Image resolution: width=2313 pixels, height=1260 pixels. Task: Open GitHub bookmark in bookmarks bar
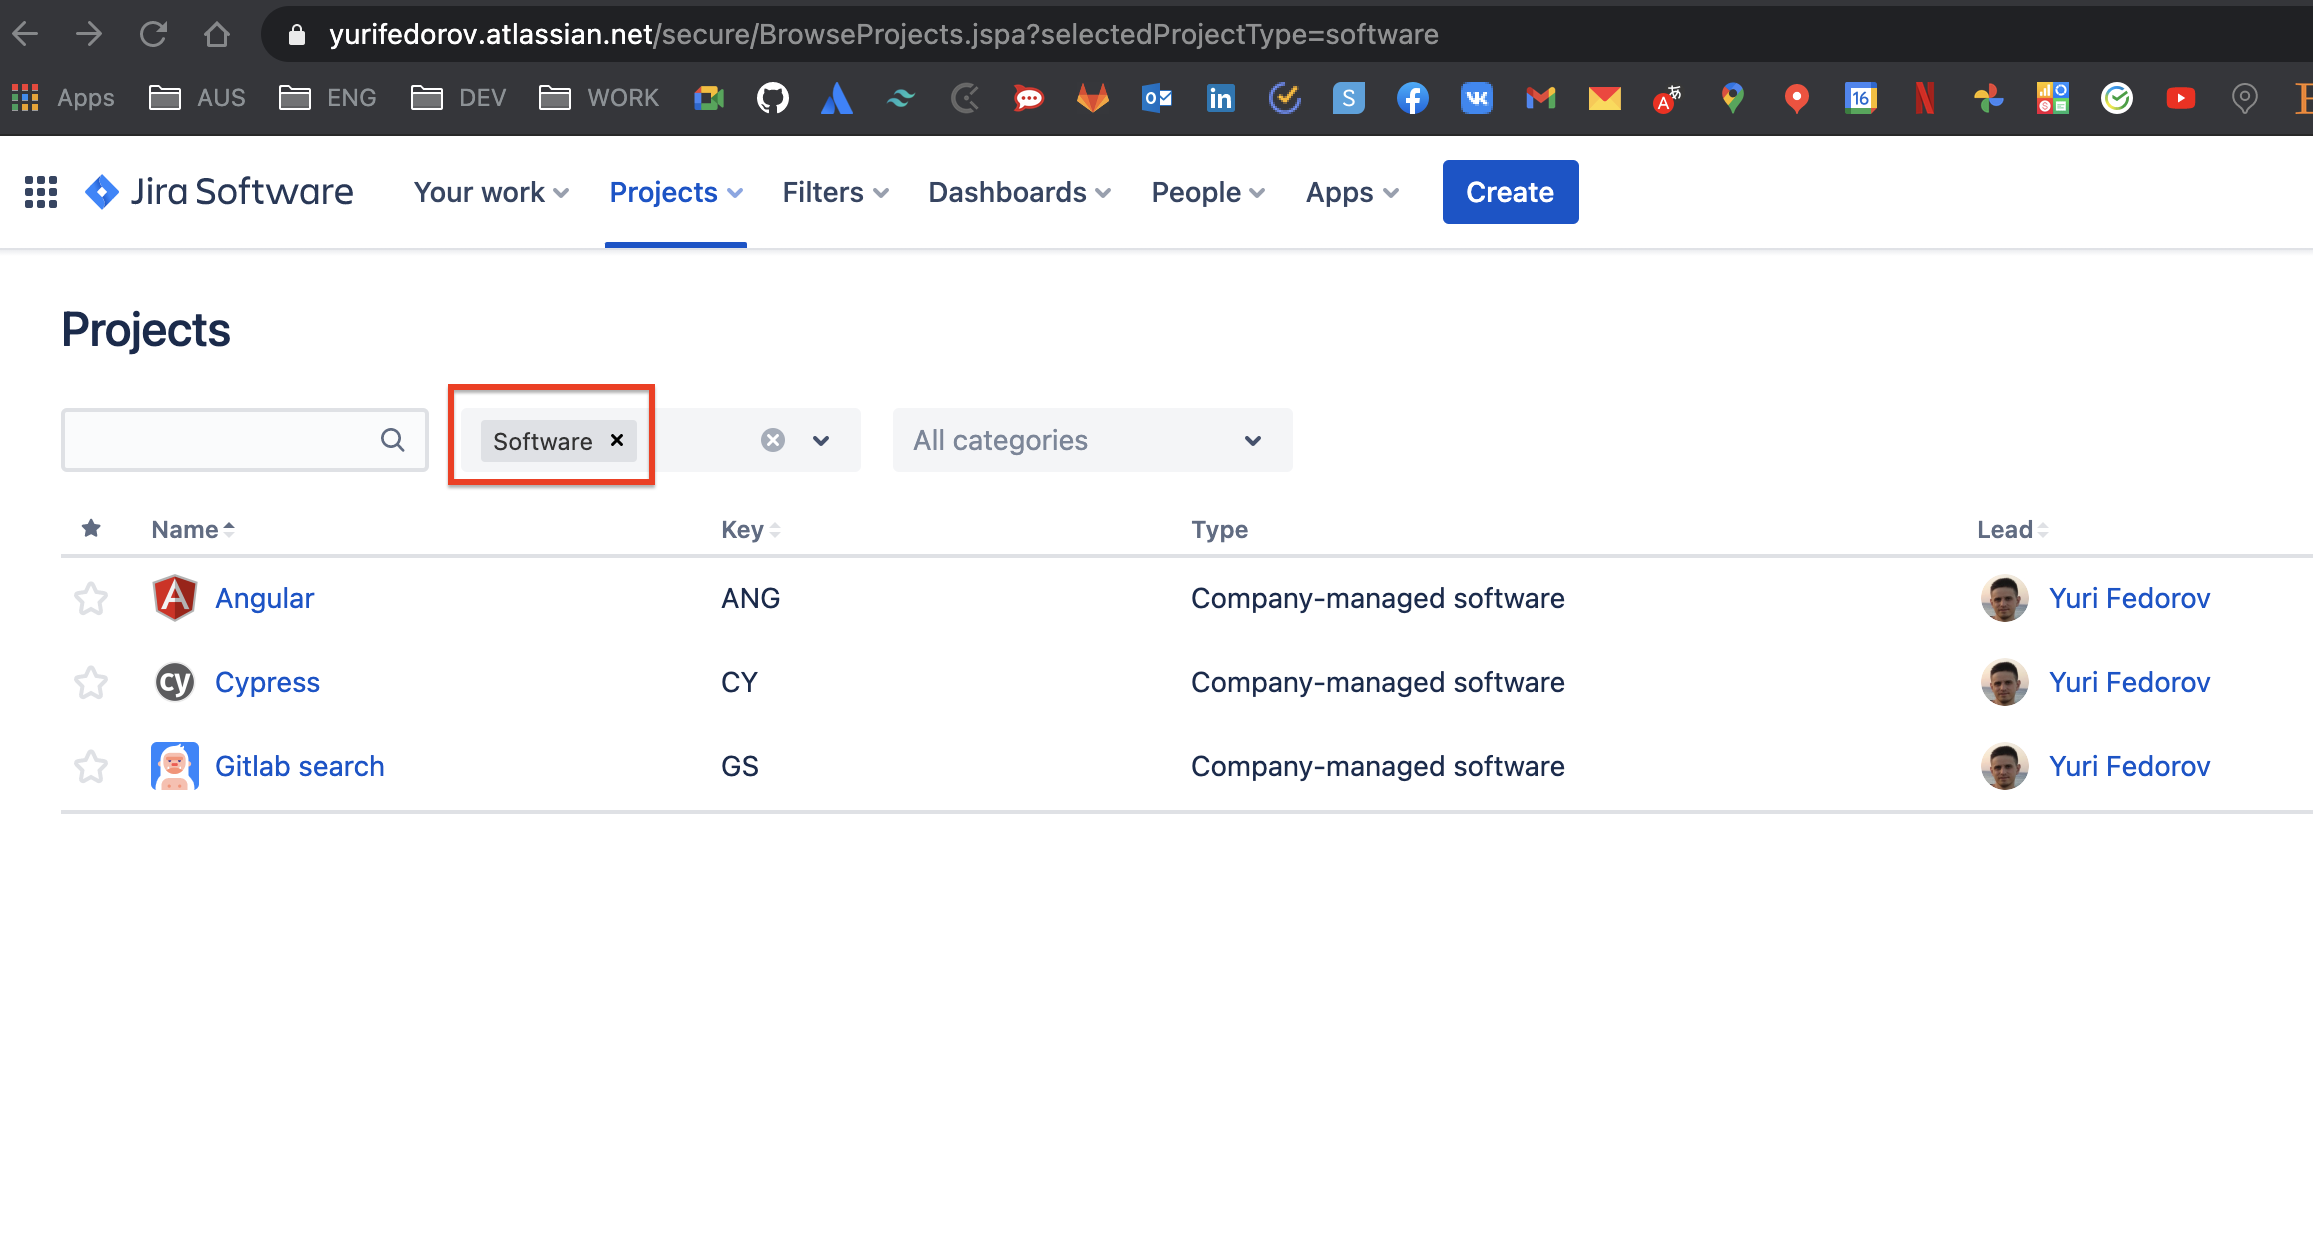(772, 98)
